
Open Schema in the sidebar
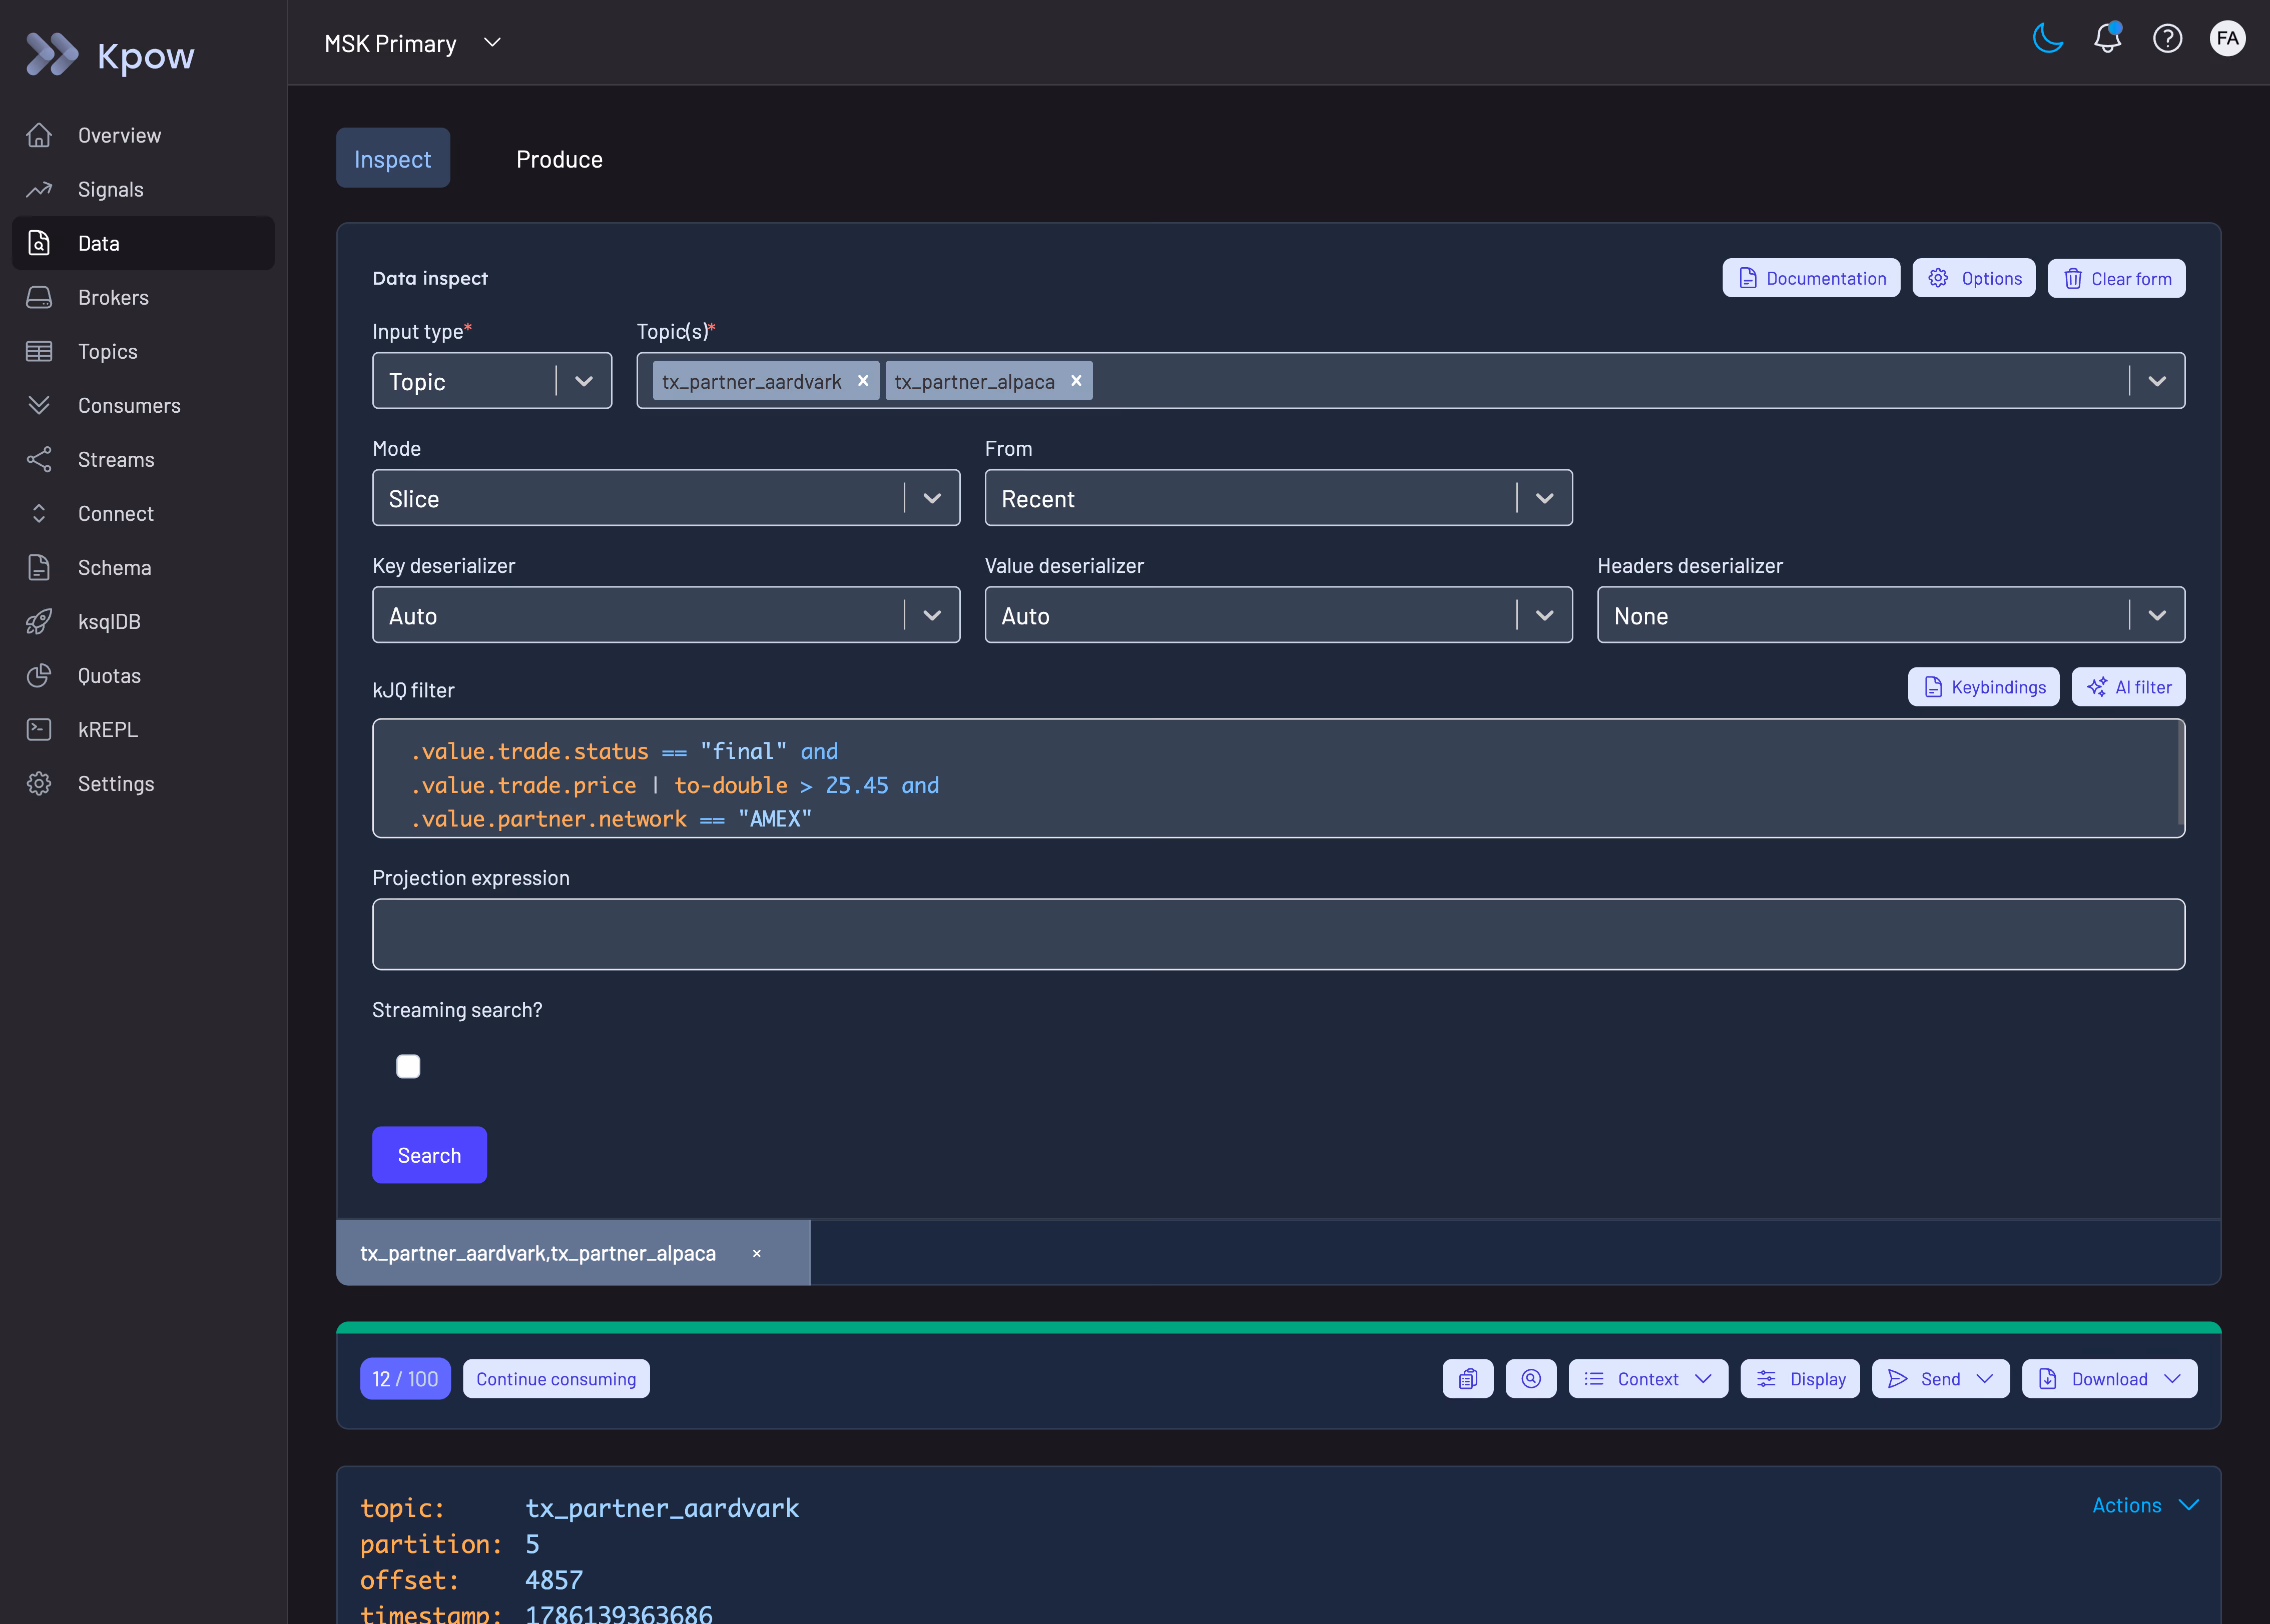pos(143,567)
